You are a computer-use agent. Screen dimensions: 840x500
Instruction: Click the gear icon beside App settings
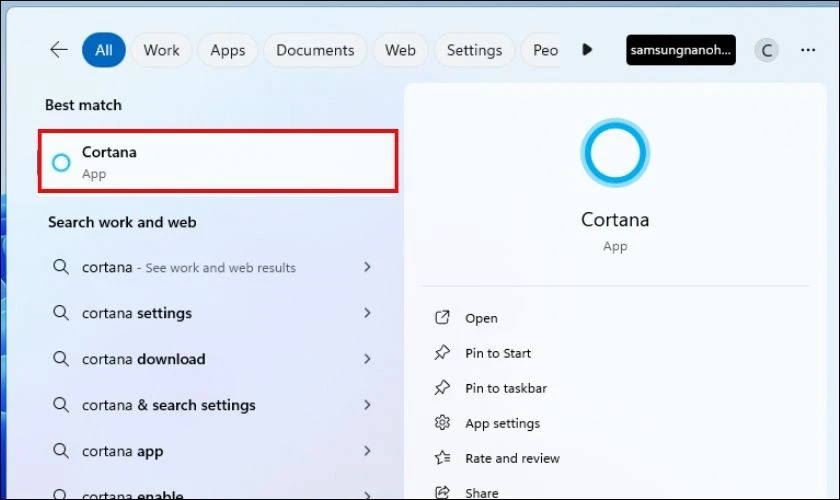point(442,423)
